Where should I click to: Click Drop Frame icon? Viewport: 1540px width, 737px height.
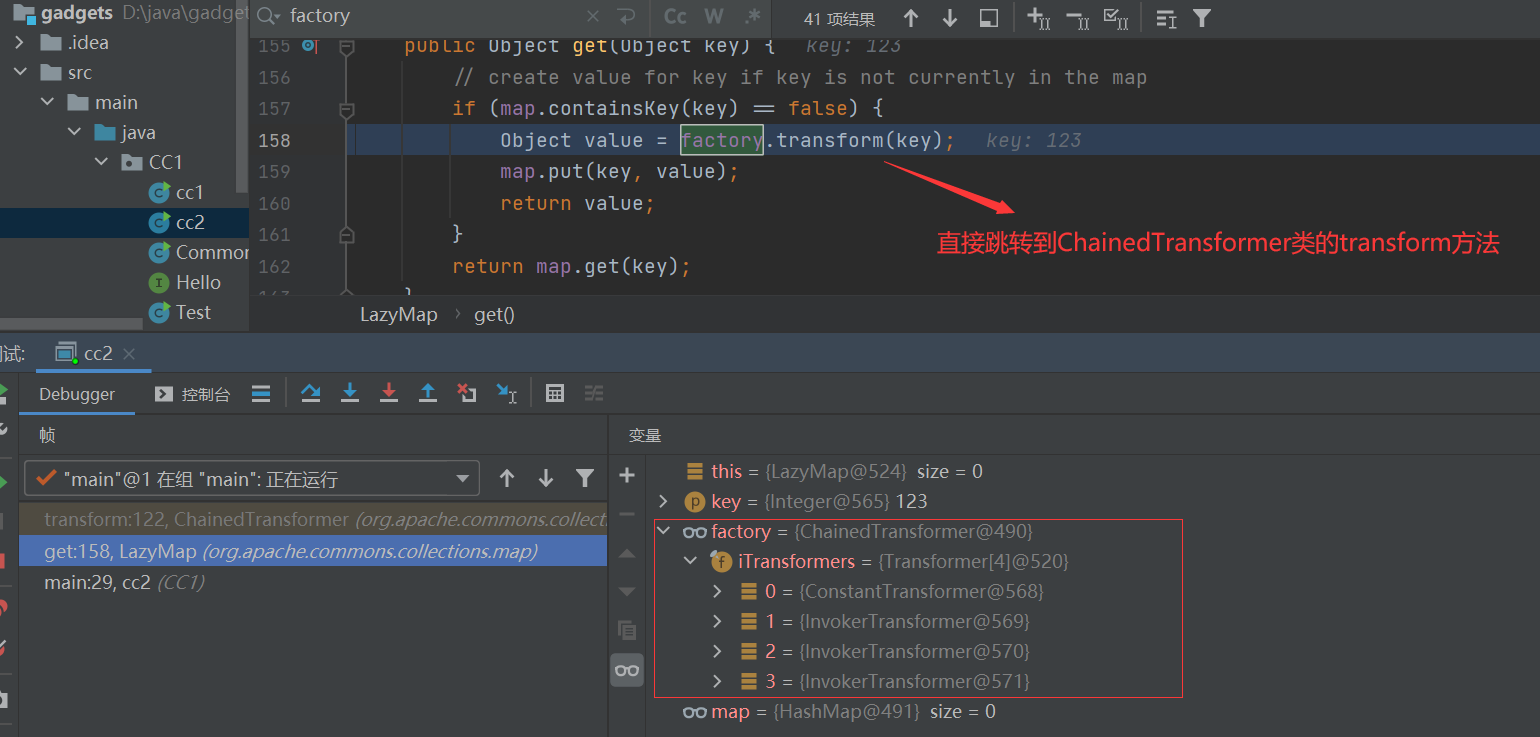click(467, 393)
